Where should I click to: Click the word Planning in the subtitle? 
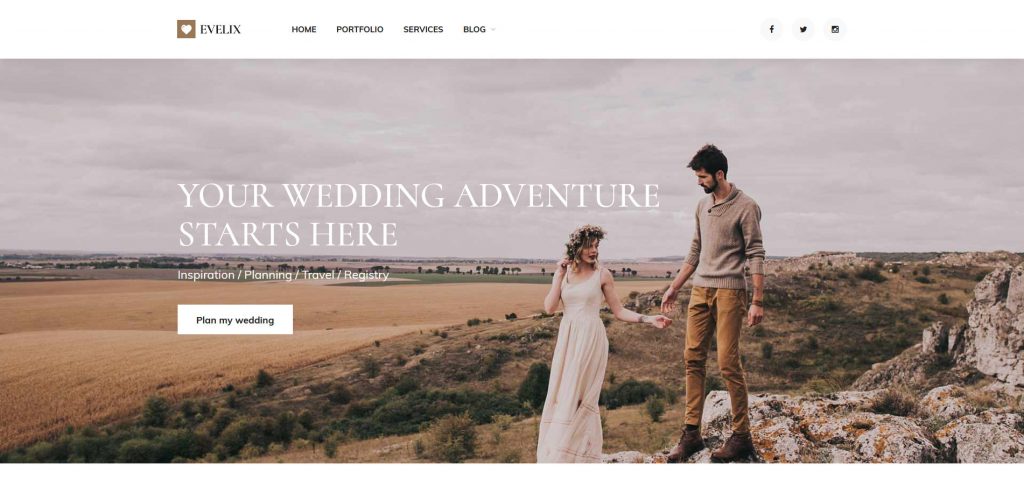pyautogui.click(x=268, y=275)
